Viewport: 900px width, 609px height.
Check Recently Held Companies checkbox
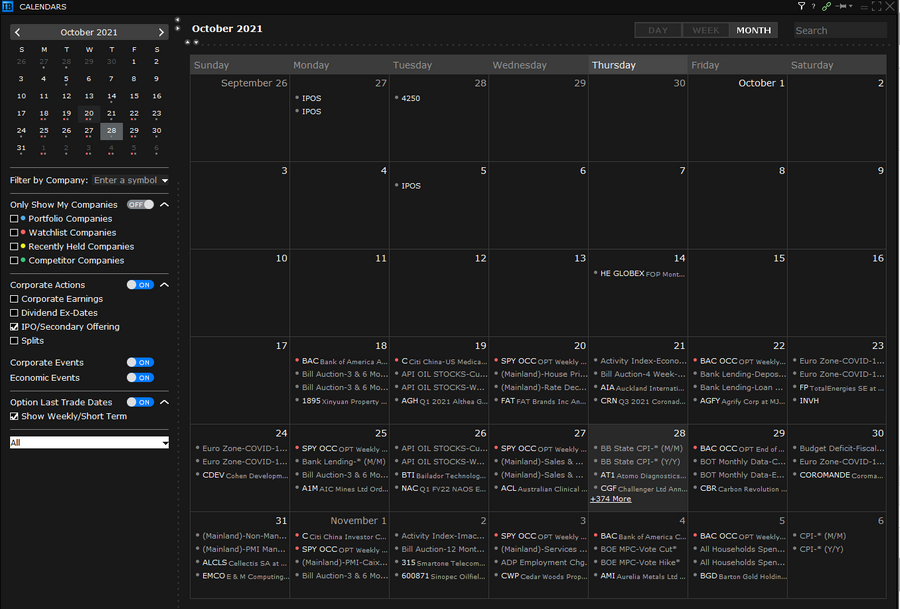click(14, 246)
